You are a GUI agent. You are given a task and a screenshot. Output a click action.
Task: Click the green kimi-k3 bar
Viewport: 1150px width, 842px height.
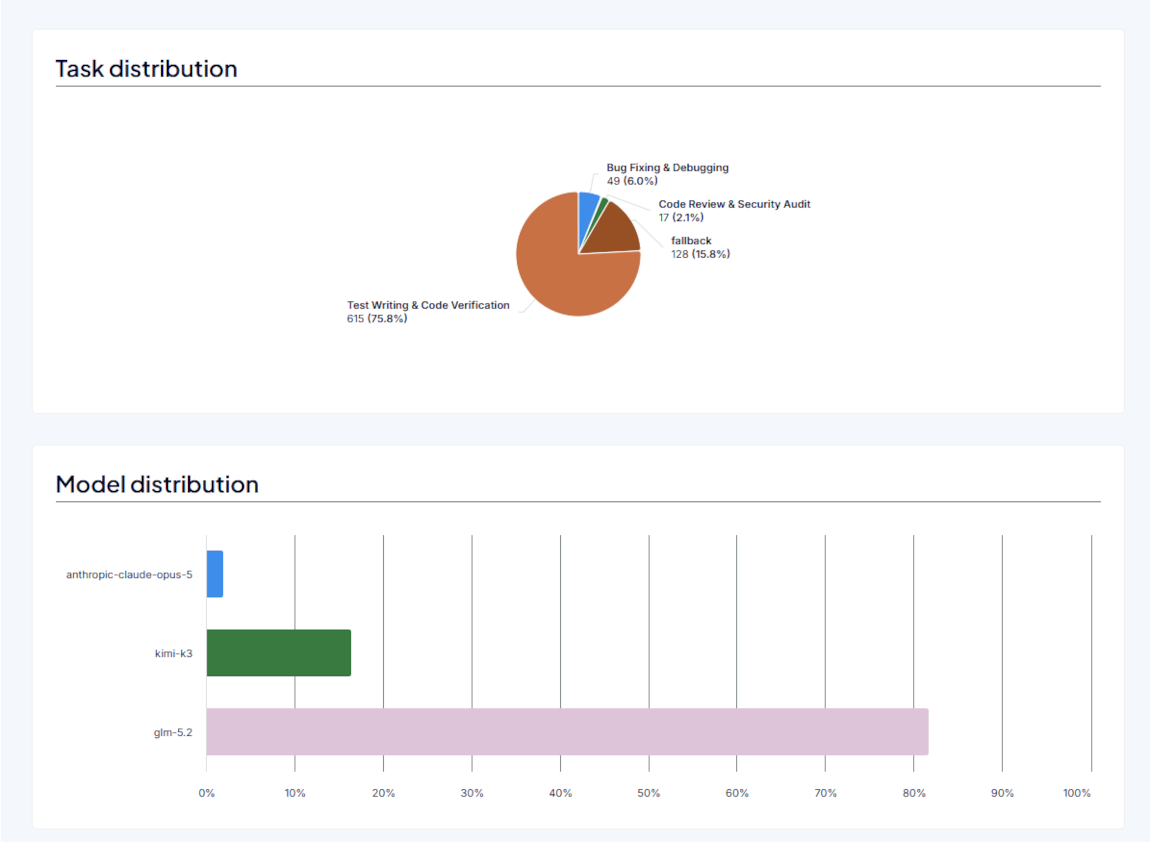279,653
